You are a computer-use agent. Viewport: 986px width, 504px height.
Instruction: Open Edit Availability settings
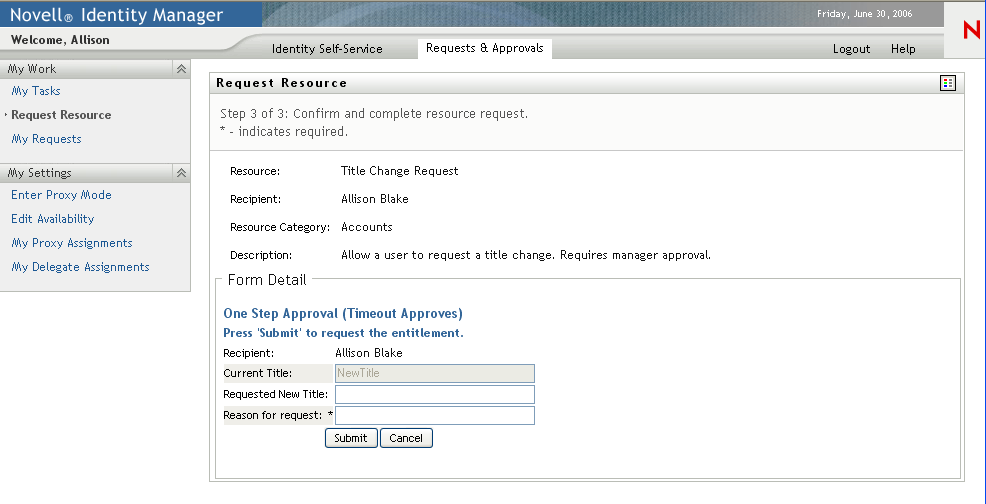pyautogui.click(x=52, y=219)
